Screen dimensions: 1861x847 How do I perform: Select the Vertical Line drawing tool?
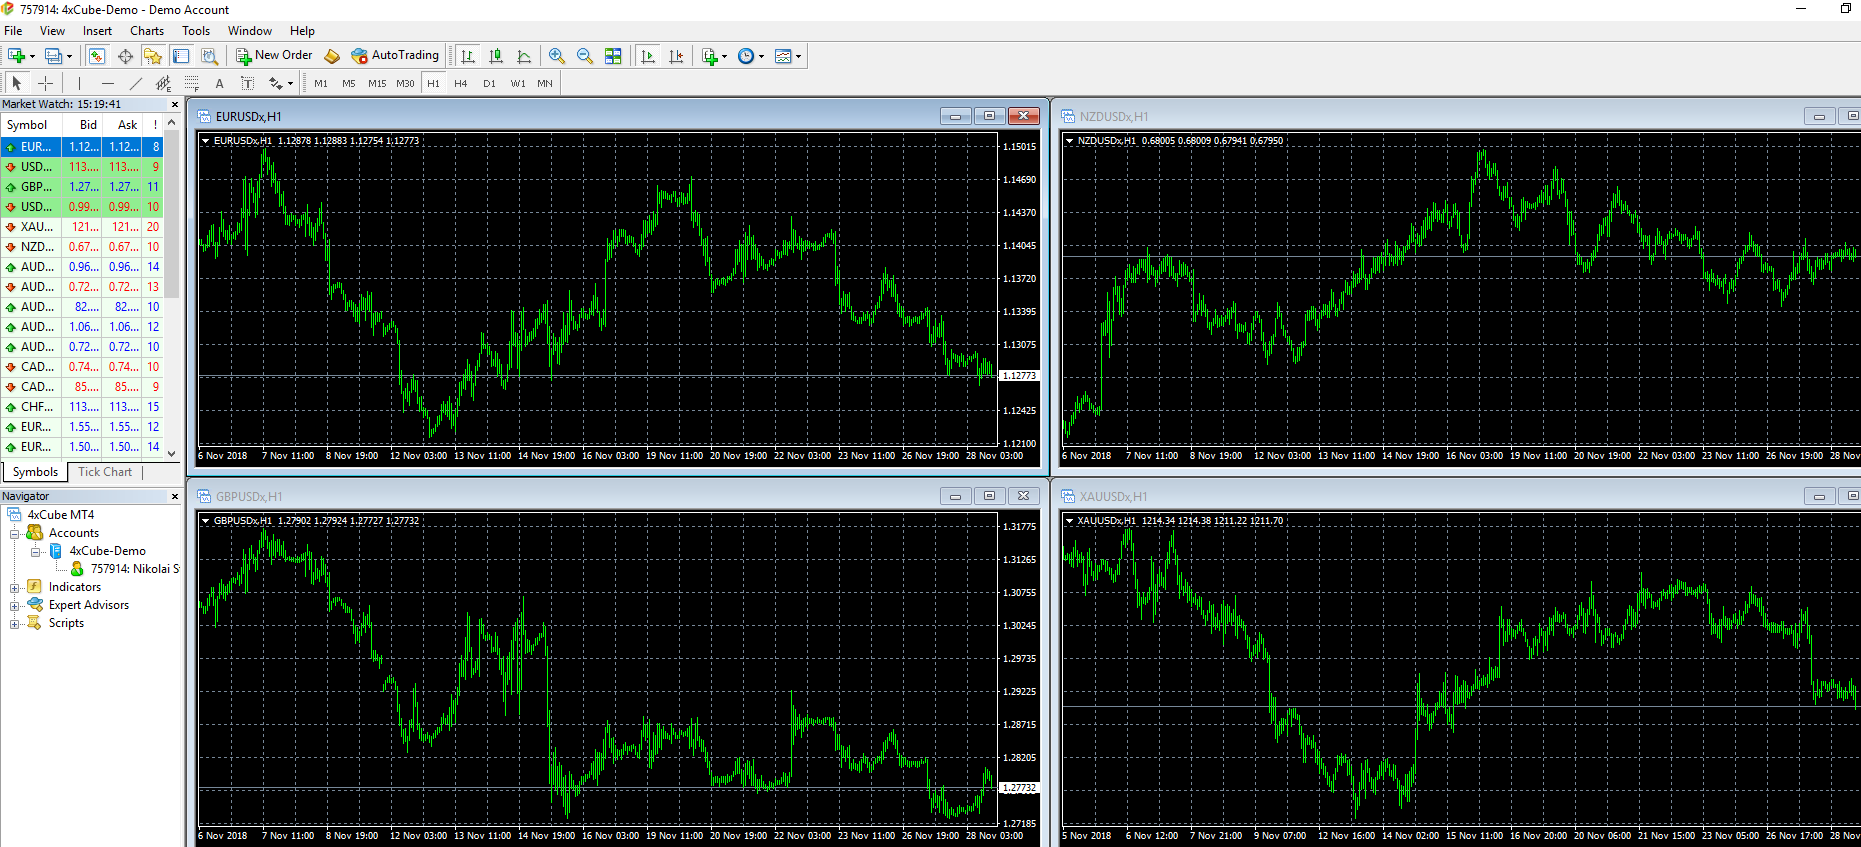(79, 83)
